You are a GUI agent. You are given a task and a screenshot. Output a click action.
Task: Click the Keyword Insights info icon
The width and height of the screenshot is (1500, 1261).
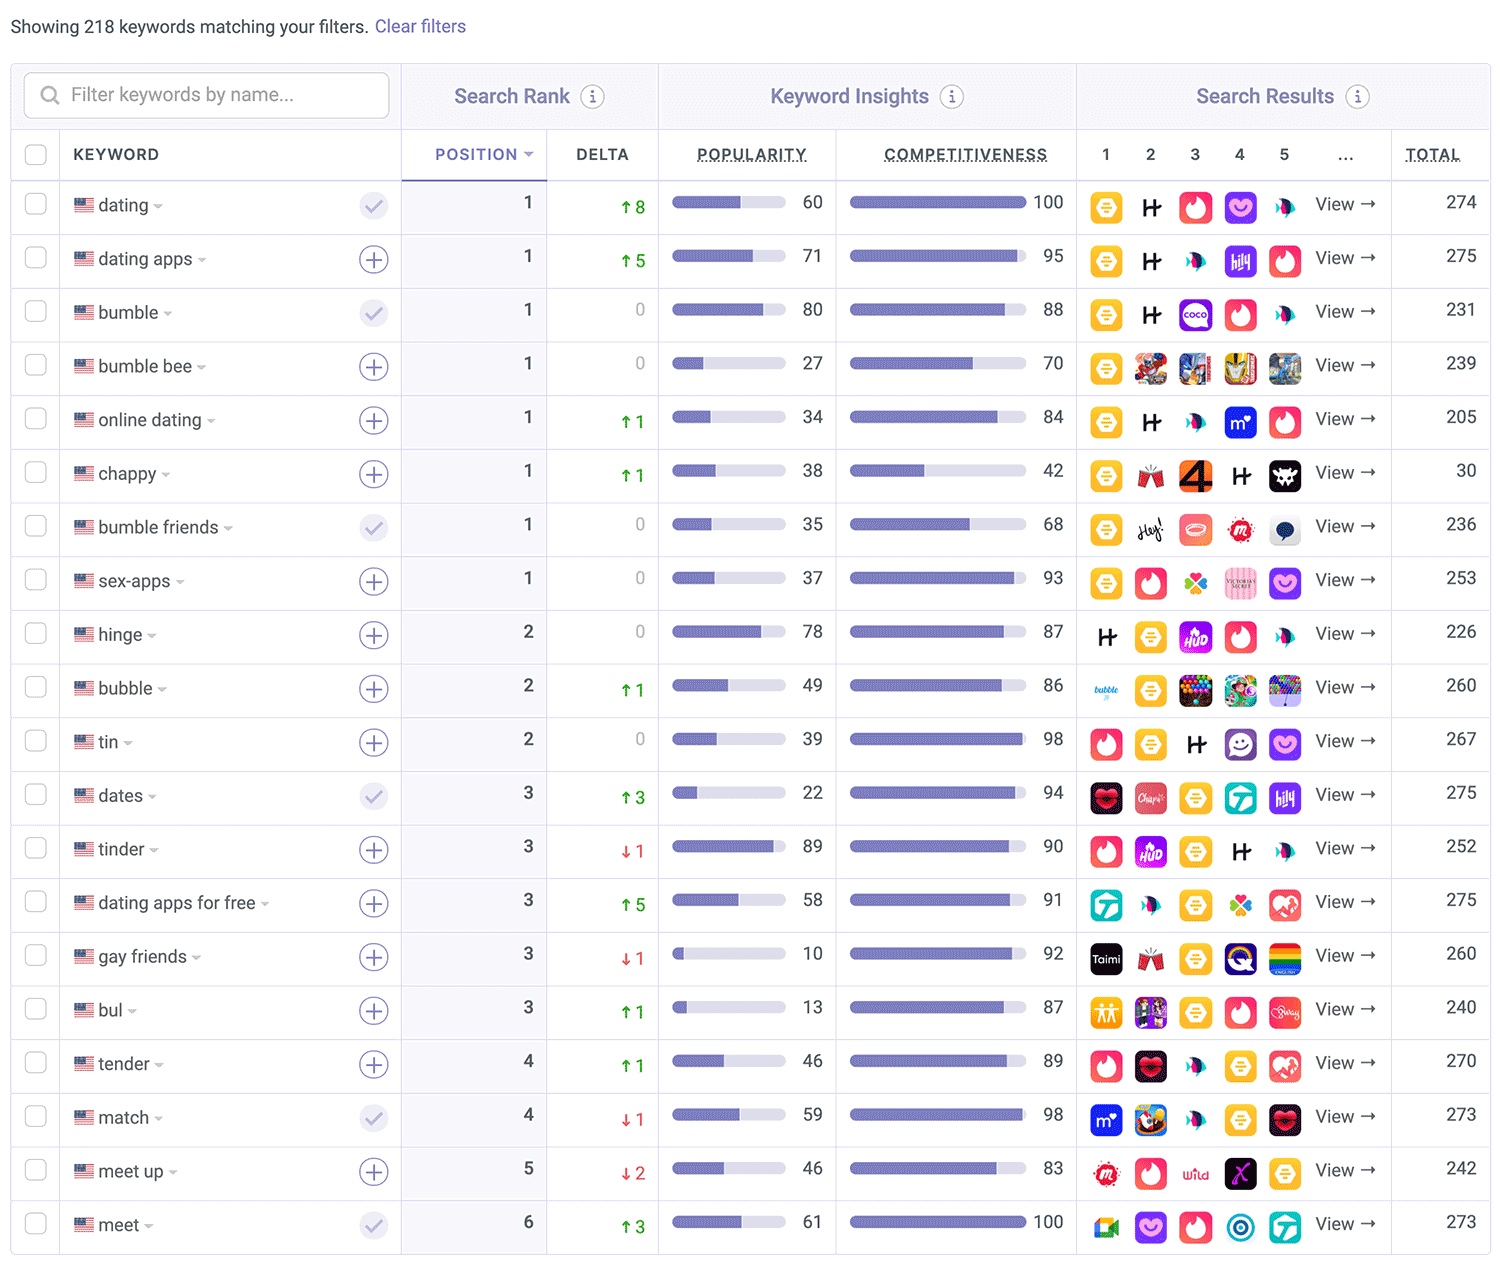[x=952, y=97]
